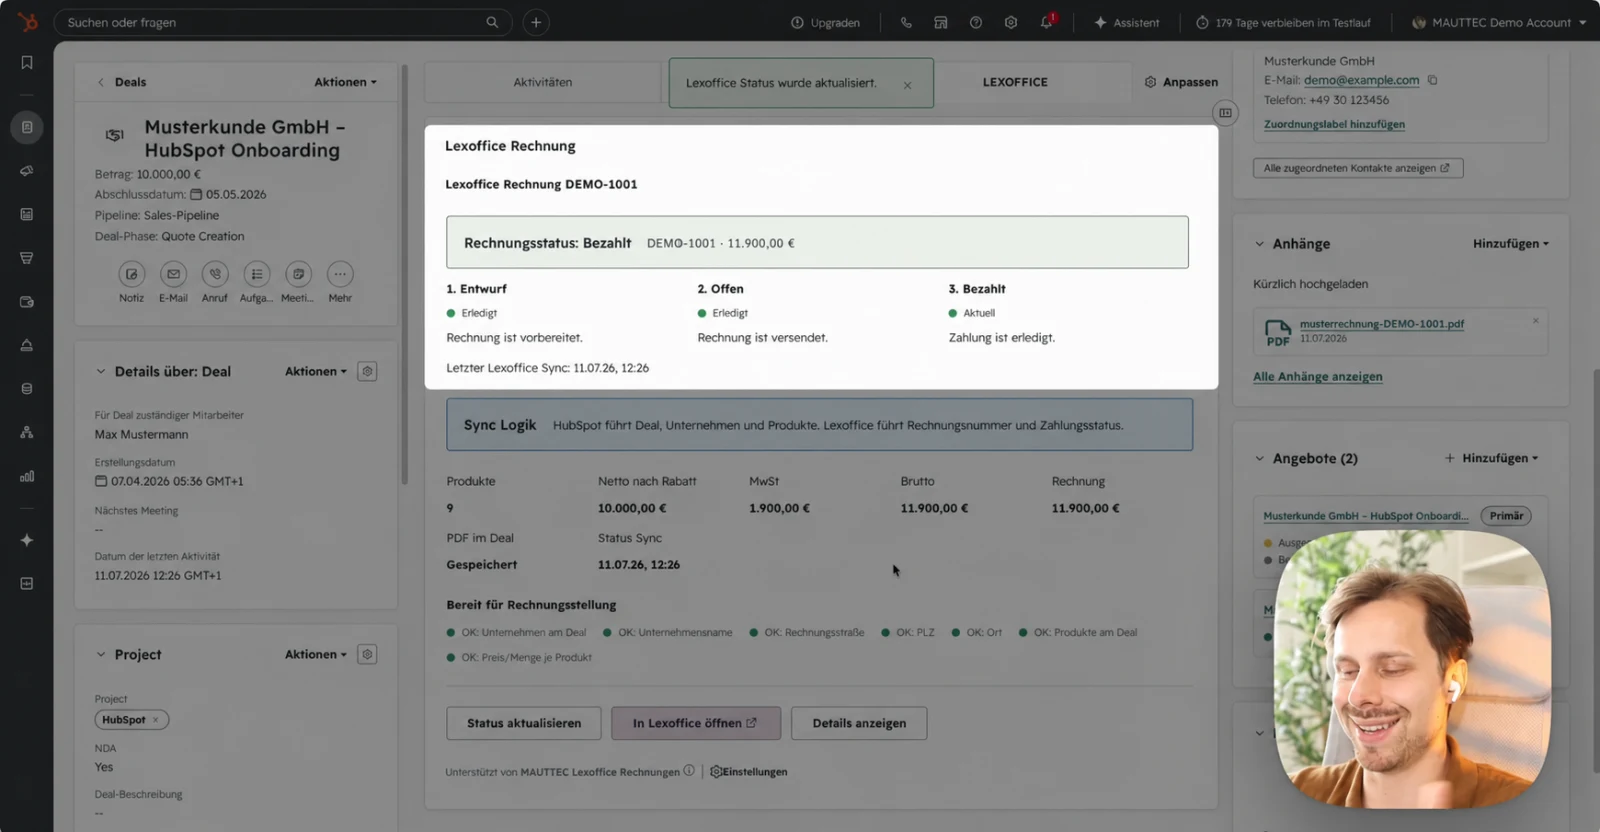
Task: Remove the HubSpot project tag
Action: click(x=156, y=720)
